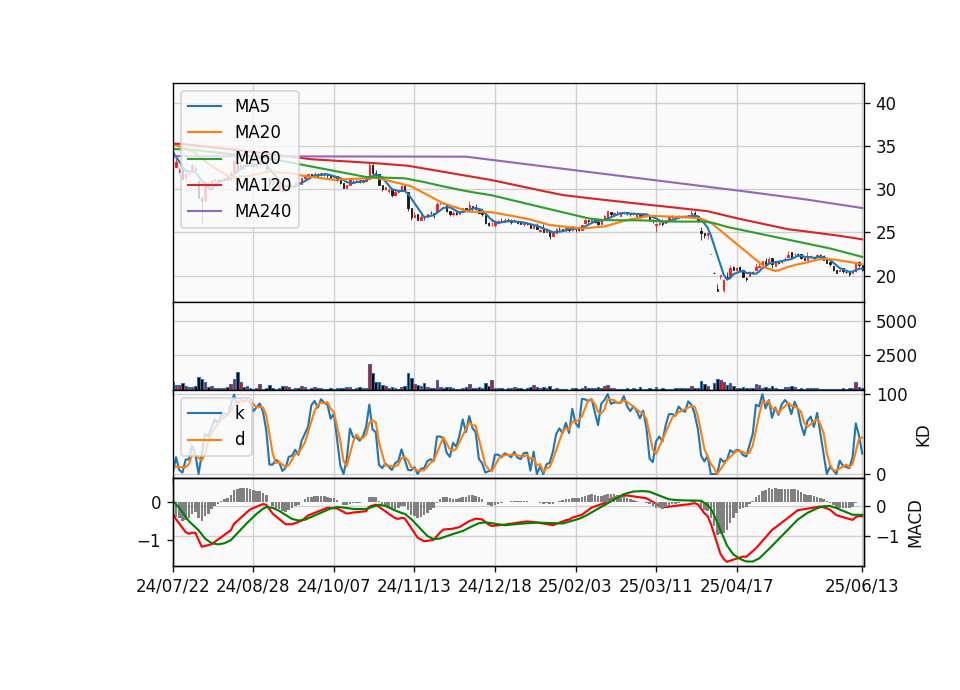Click the volume axis value 5000

click(896, 322)
